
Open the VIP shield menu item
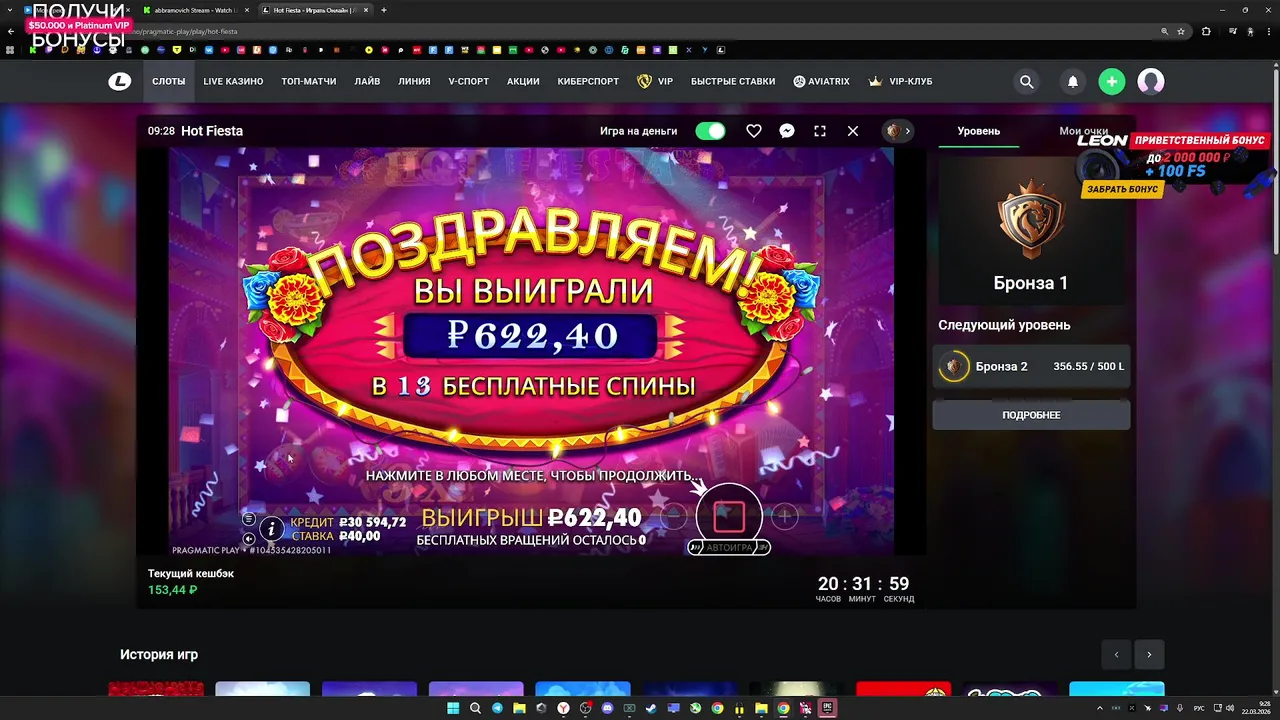(x=655, y=82)
